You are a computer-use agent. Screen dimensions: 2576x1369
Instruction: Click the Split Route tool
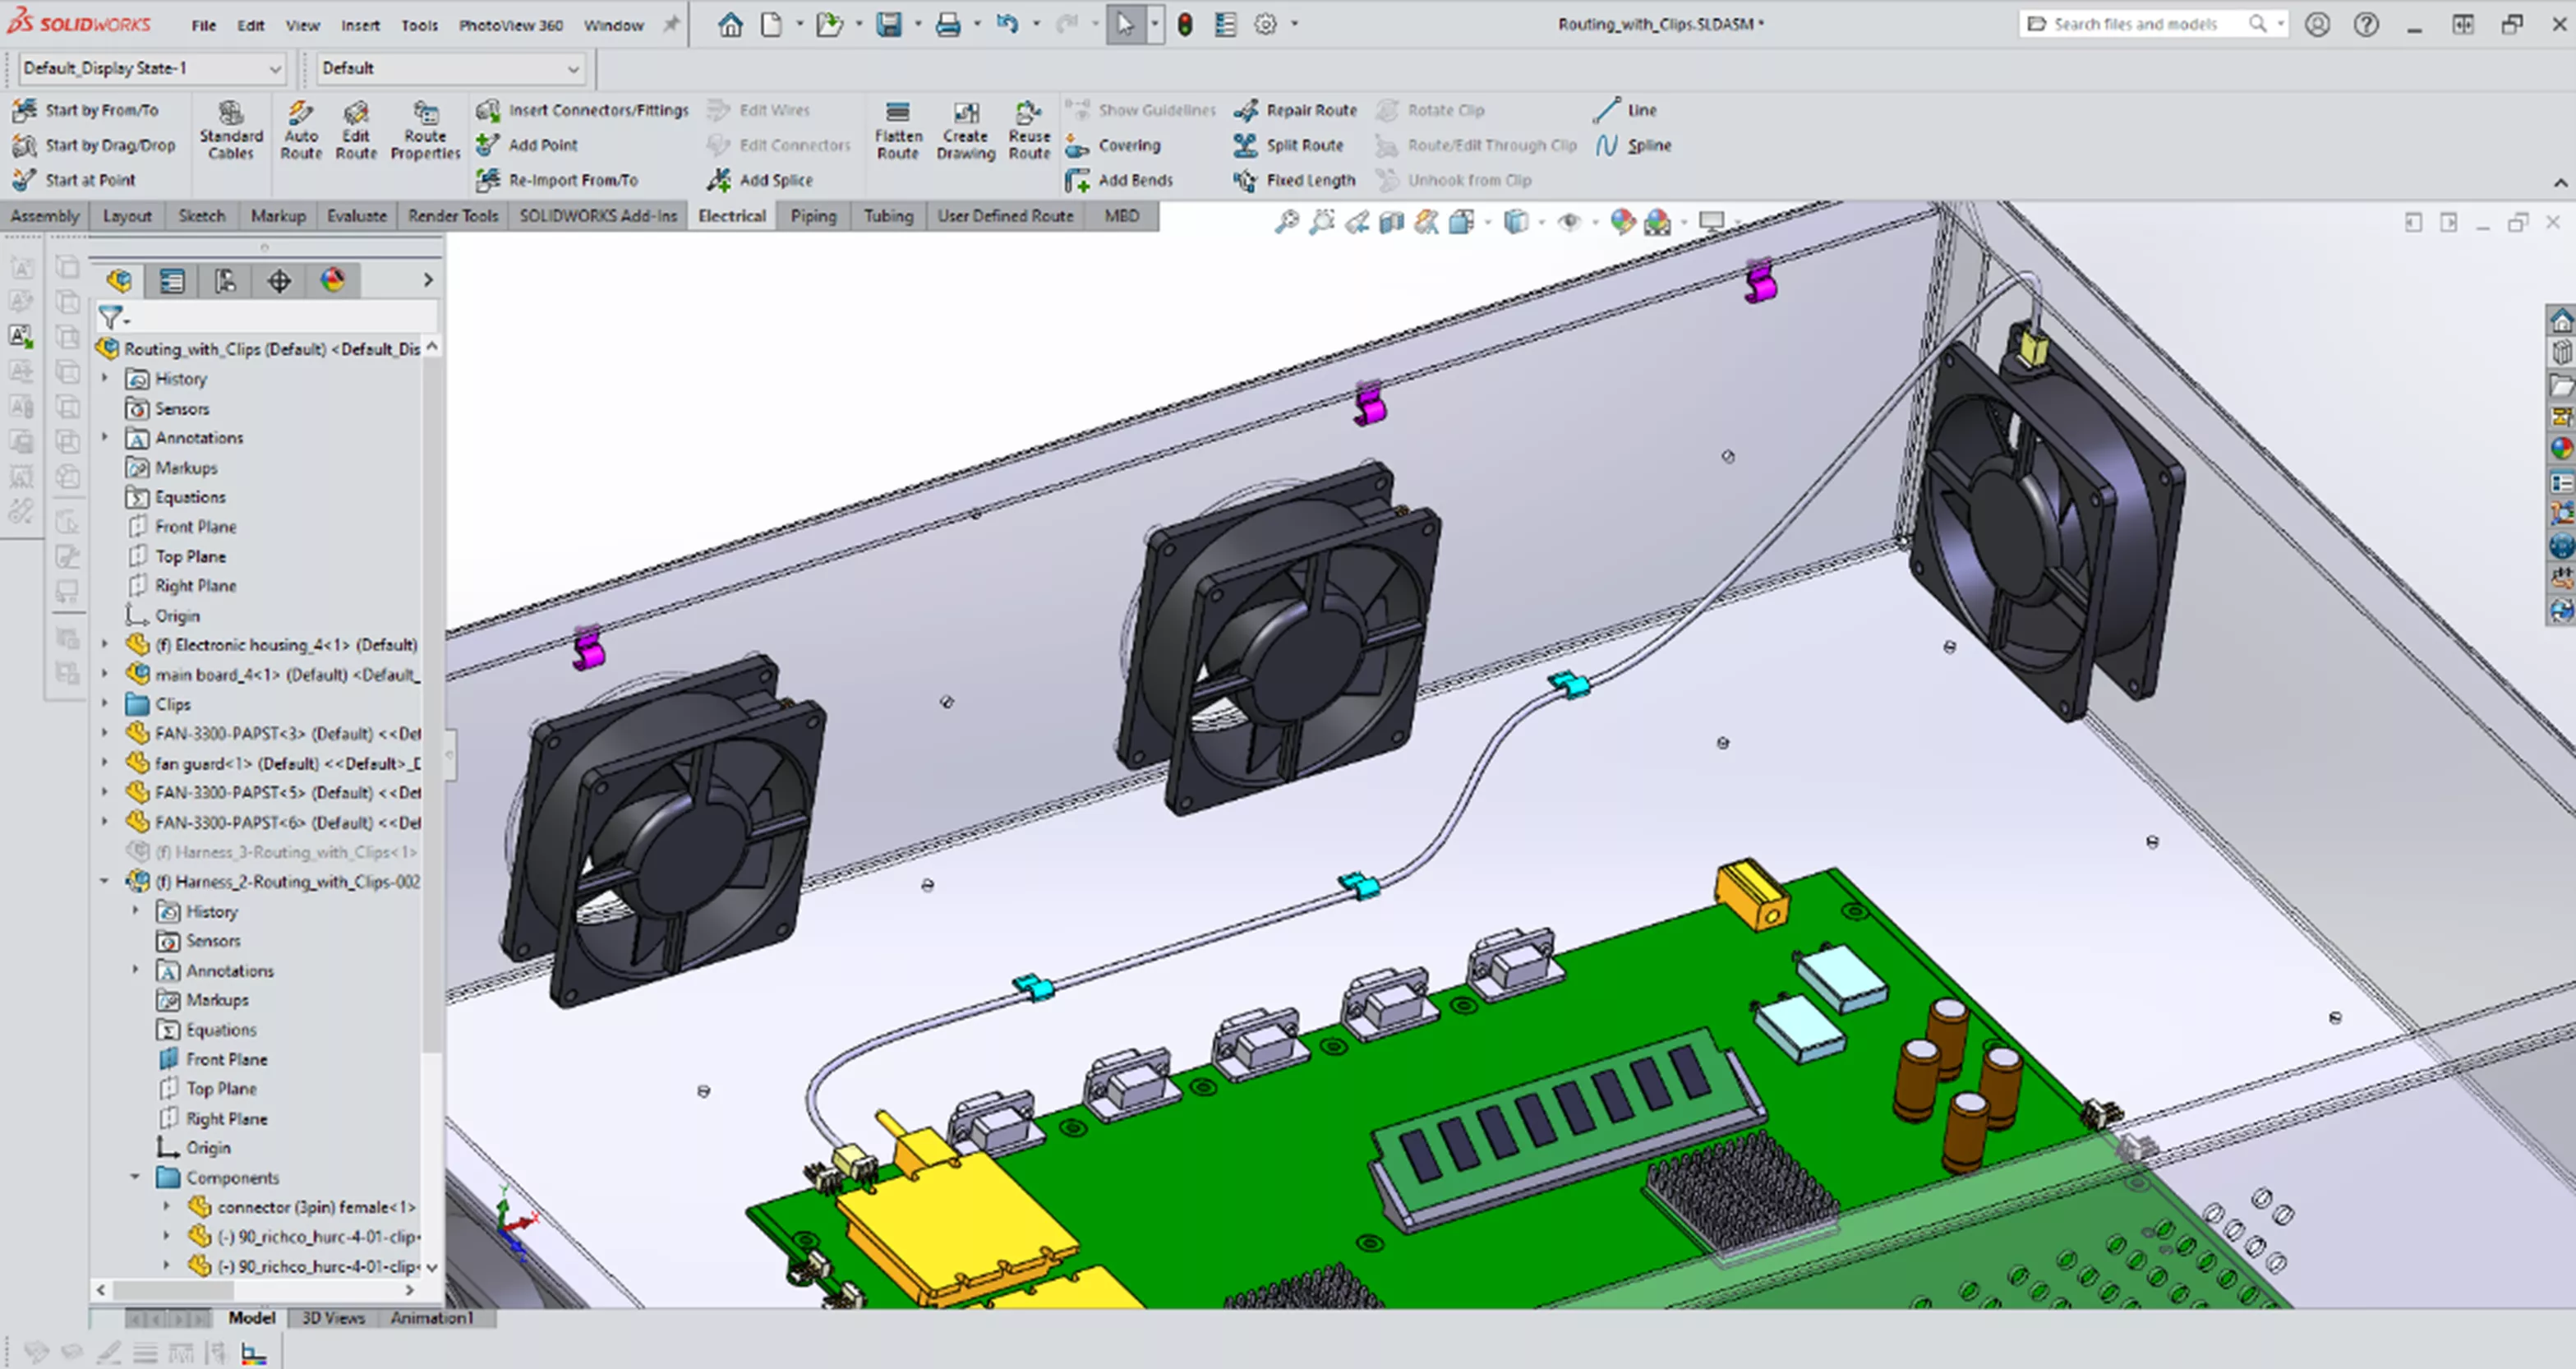click(1288, 145)
